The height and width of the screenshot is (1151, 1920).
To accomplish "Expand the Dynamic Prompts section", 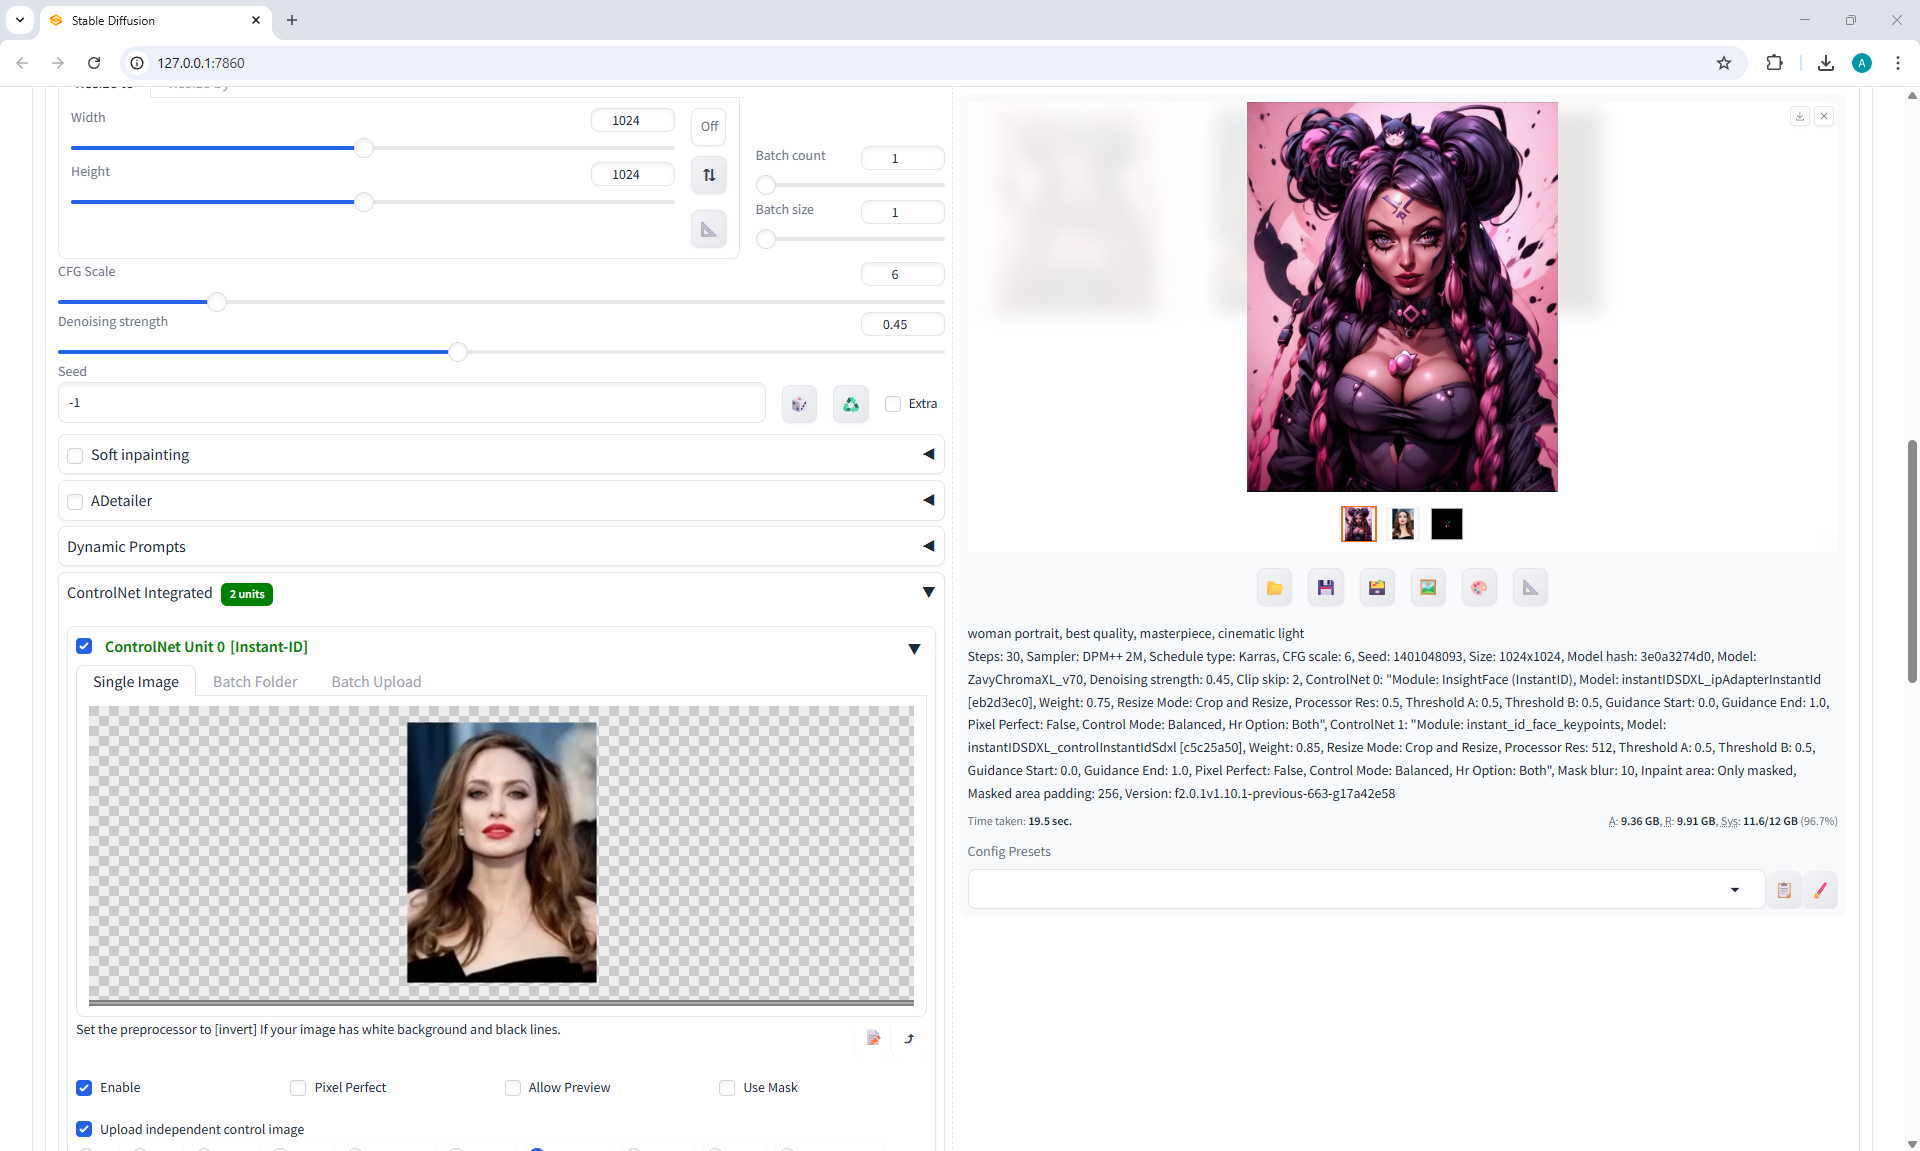I will [928, 546].
